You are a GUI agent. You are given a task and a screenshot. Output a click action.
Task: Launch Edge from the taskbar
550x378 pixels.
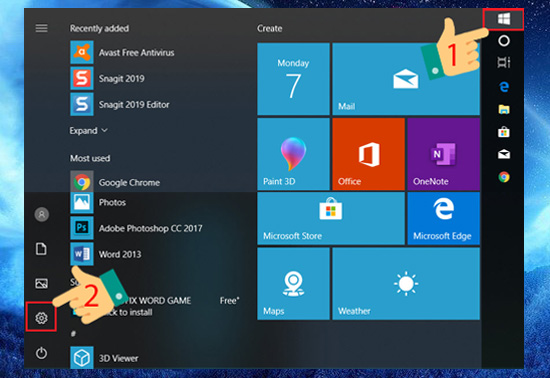pyautogui.click(x=504, y=86)
